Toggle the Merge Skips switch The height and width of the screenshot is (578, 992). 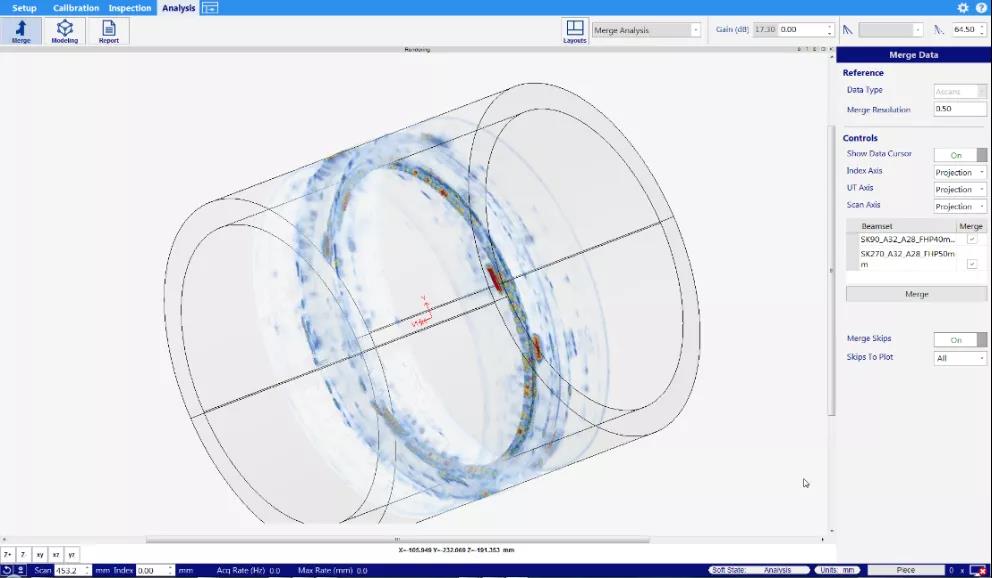coord(960,340)
